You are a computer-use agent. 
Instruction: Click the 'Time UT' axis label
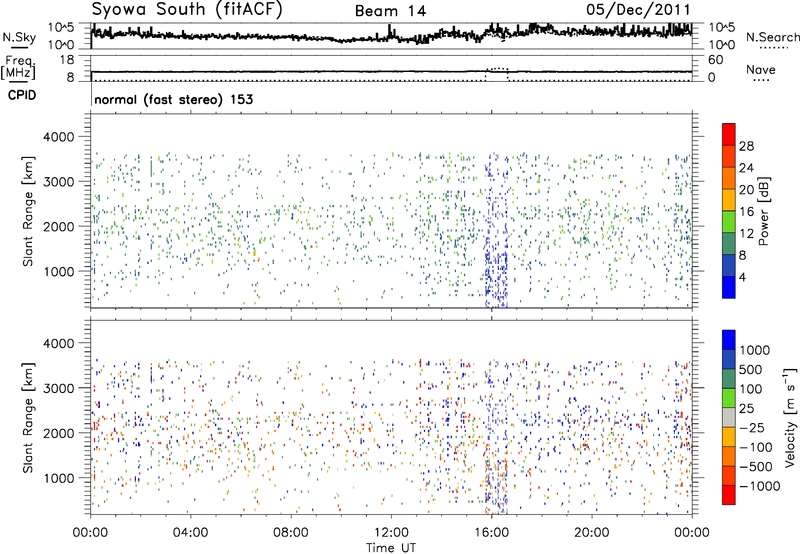391,548
